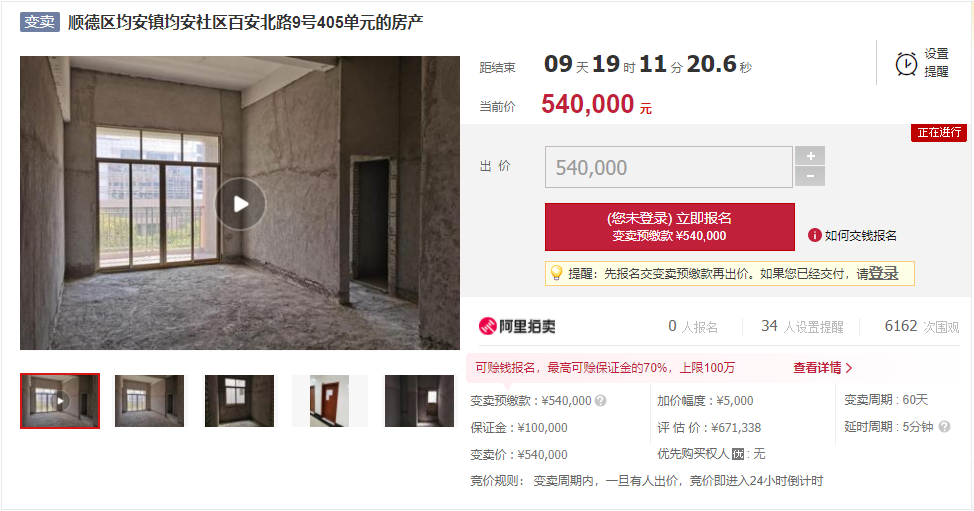Click the lightbulb tip icon
Screen dimensions: 974x511
(557, 273)
